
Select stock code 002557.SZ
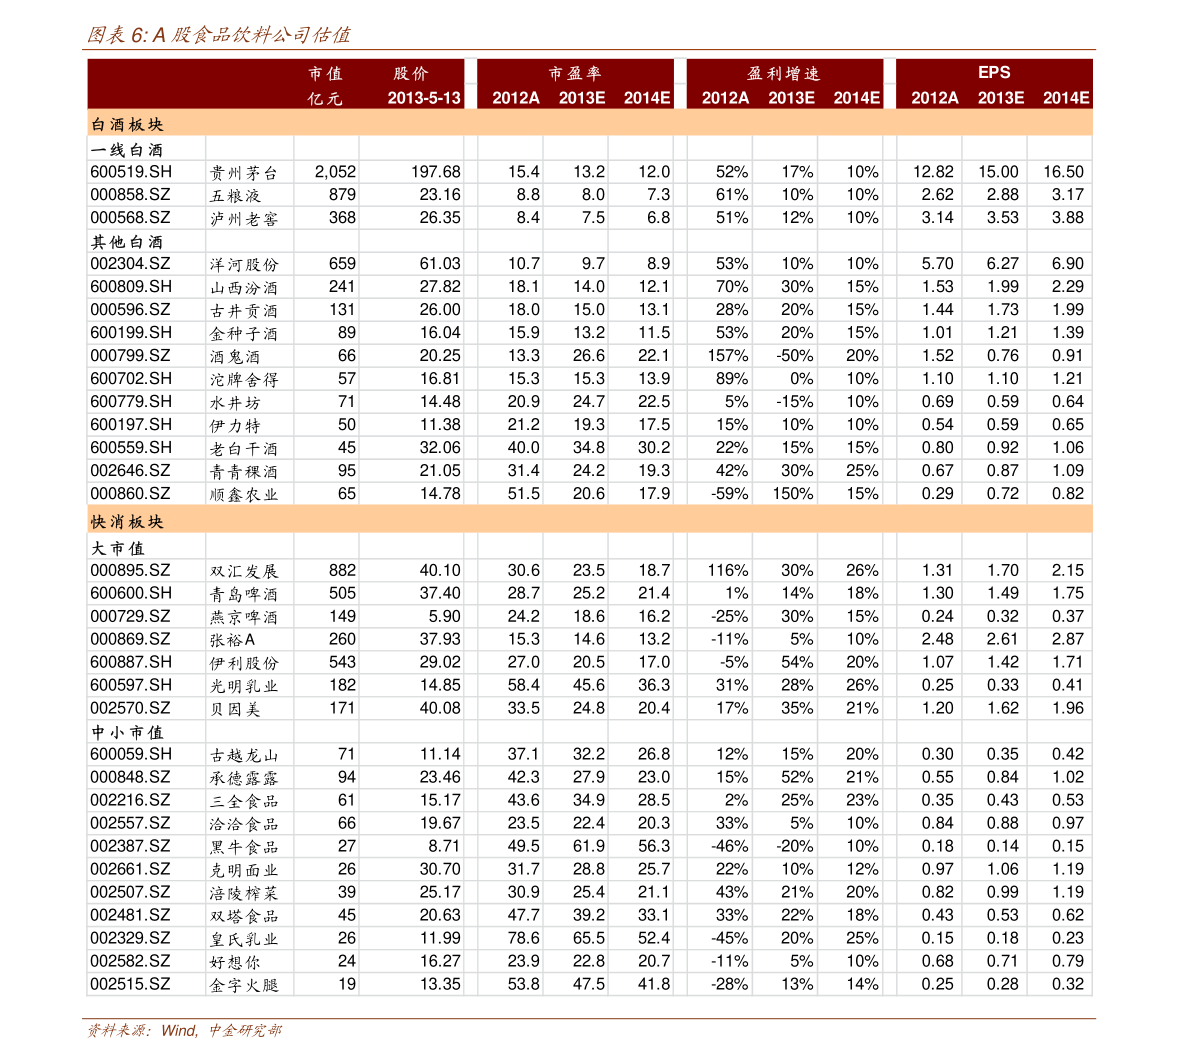130,823
